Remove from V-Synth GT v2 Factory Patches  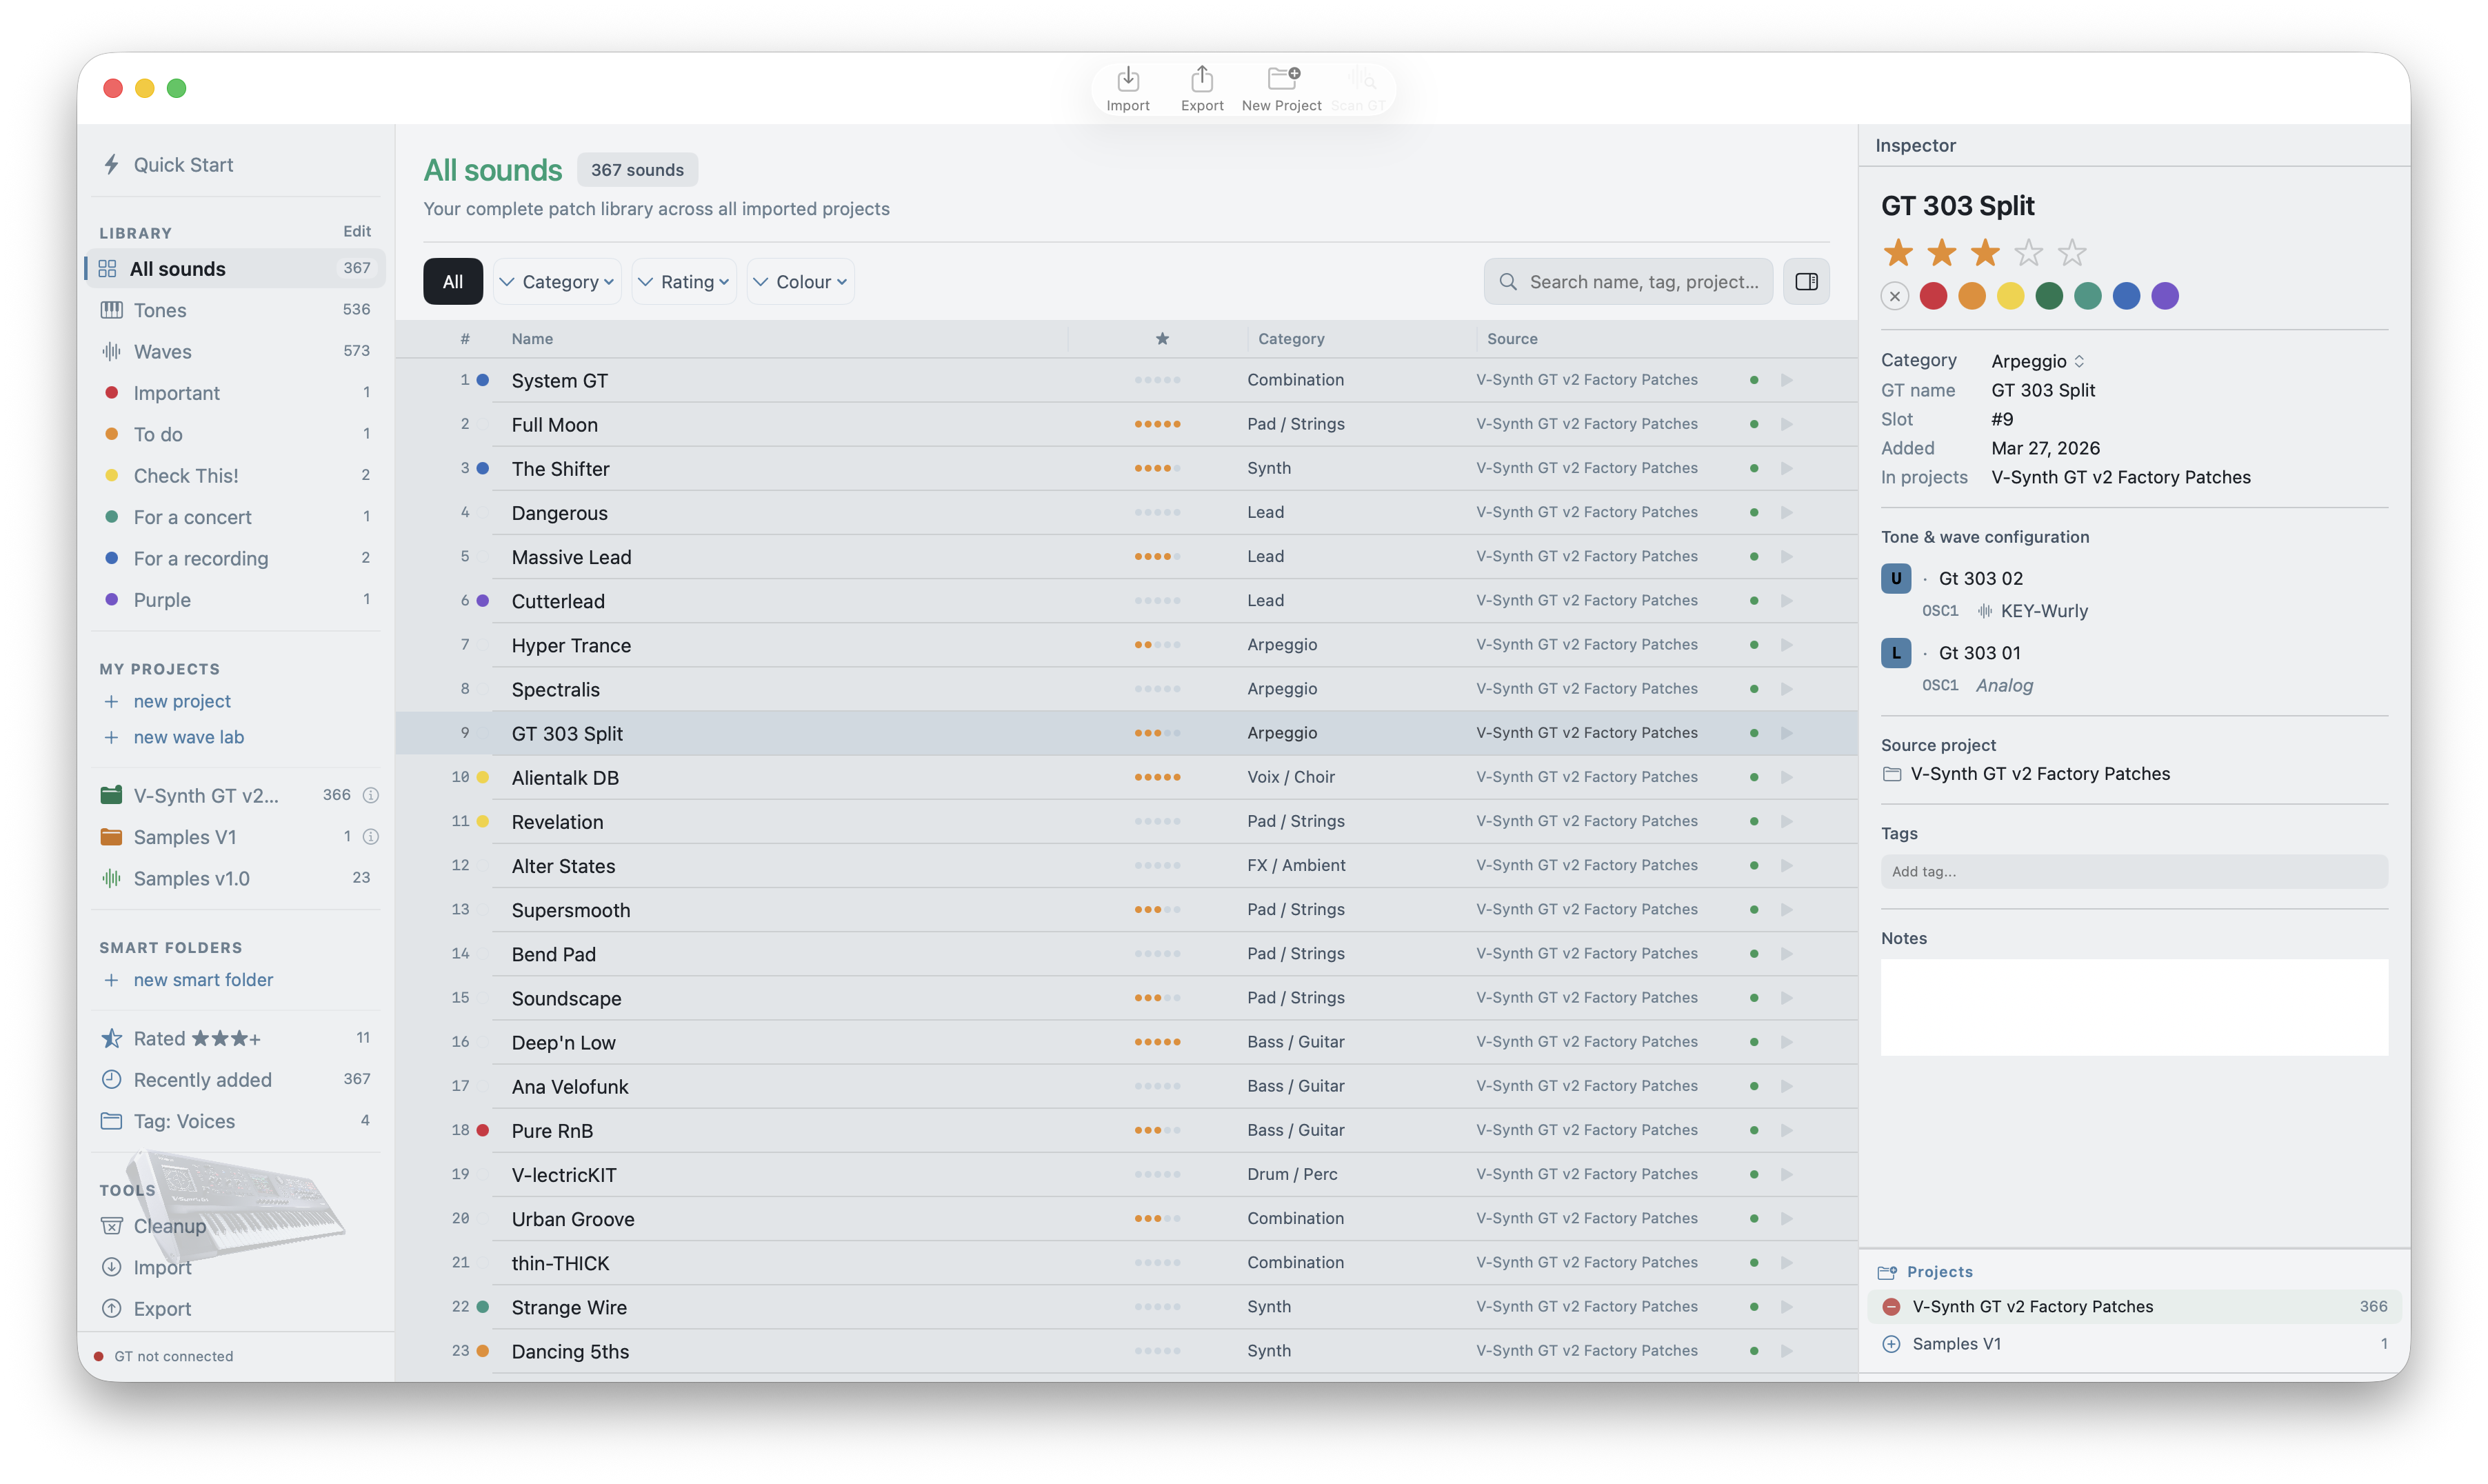[x=1890, y=1306]
